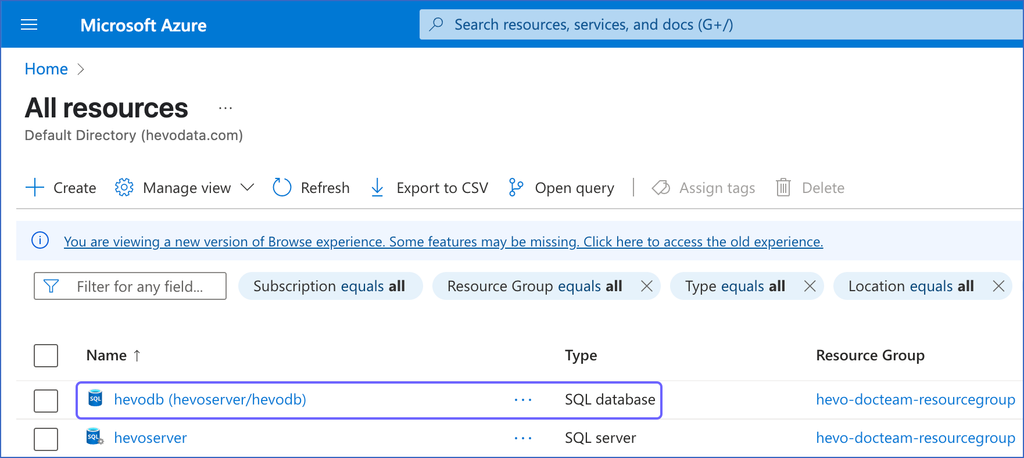Click the Home breadcrumb link
This screenshot has width=1024, height=458.
(x=46, y=69)
